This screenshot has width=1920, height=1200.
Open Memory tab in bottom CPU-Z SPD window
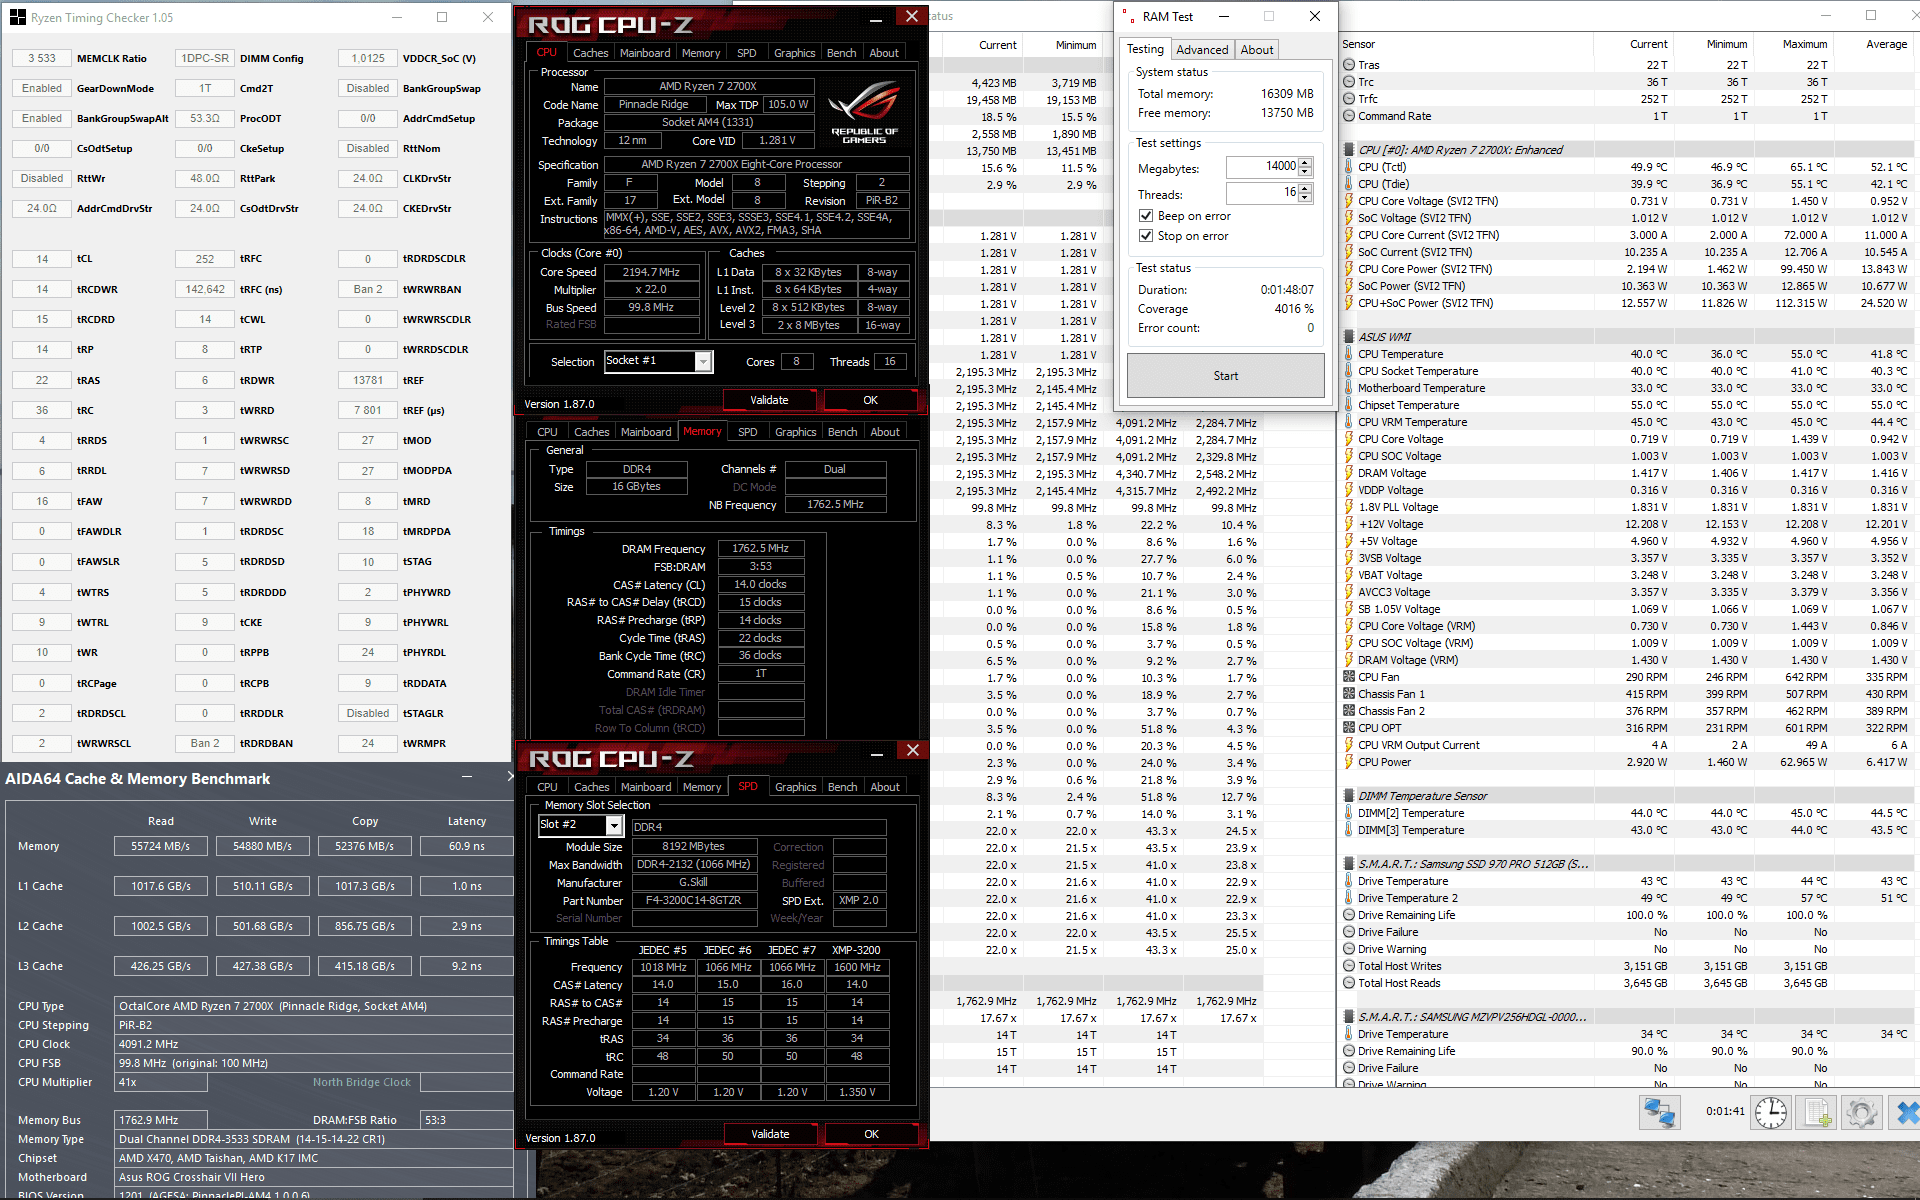point(701,787)
